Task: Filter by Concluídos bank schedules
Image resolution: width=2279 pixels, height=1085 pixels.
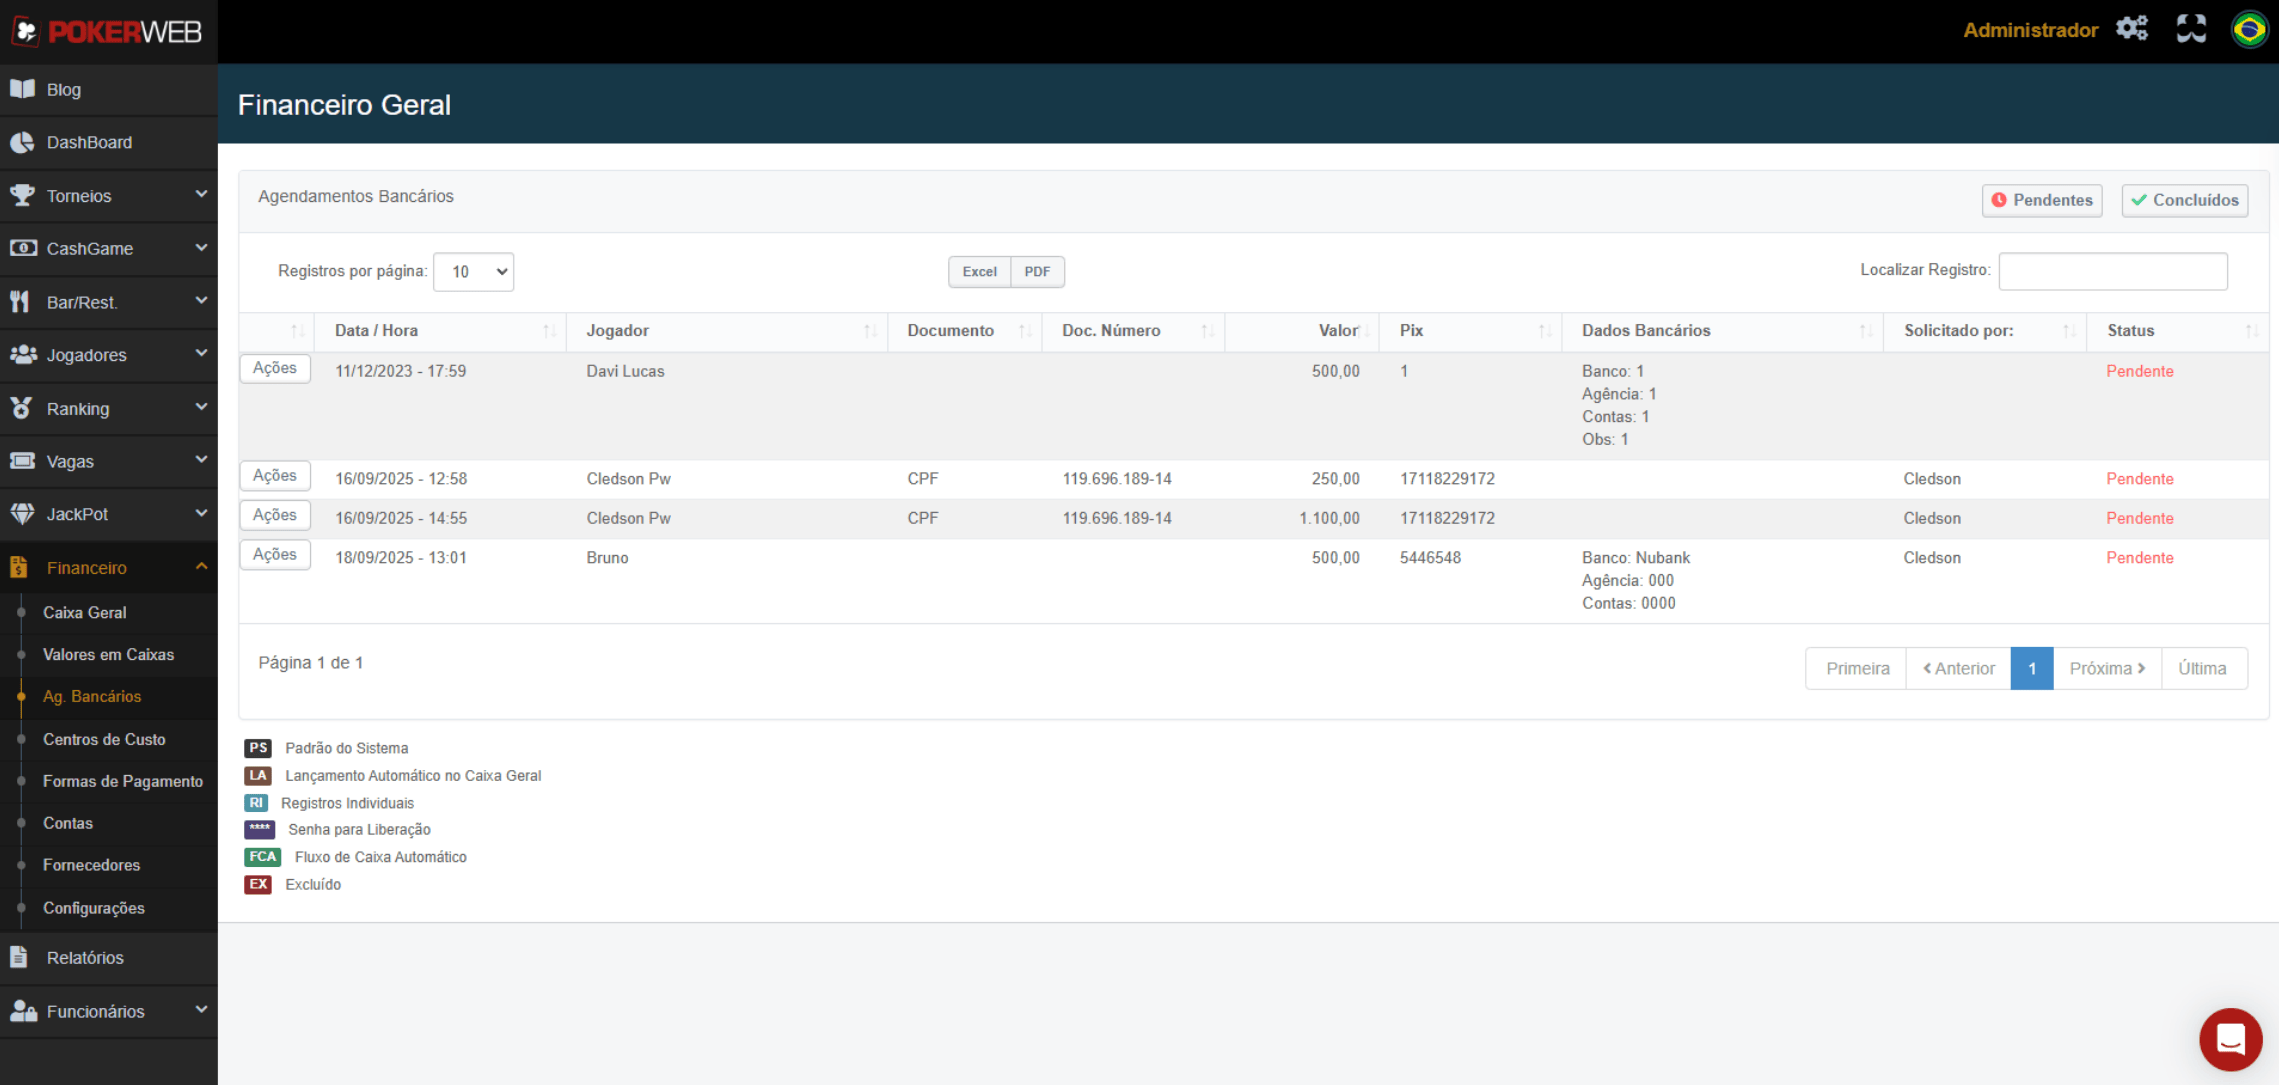Action: [2184, 200]
